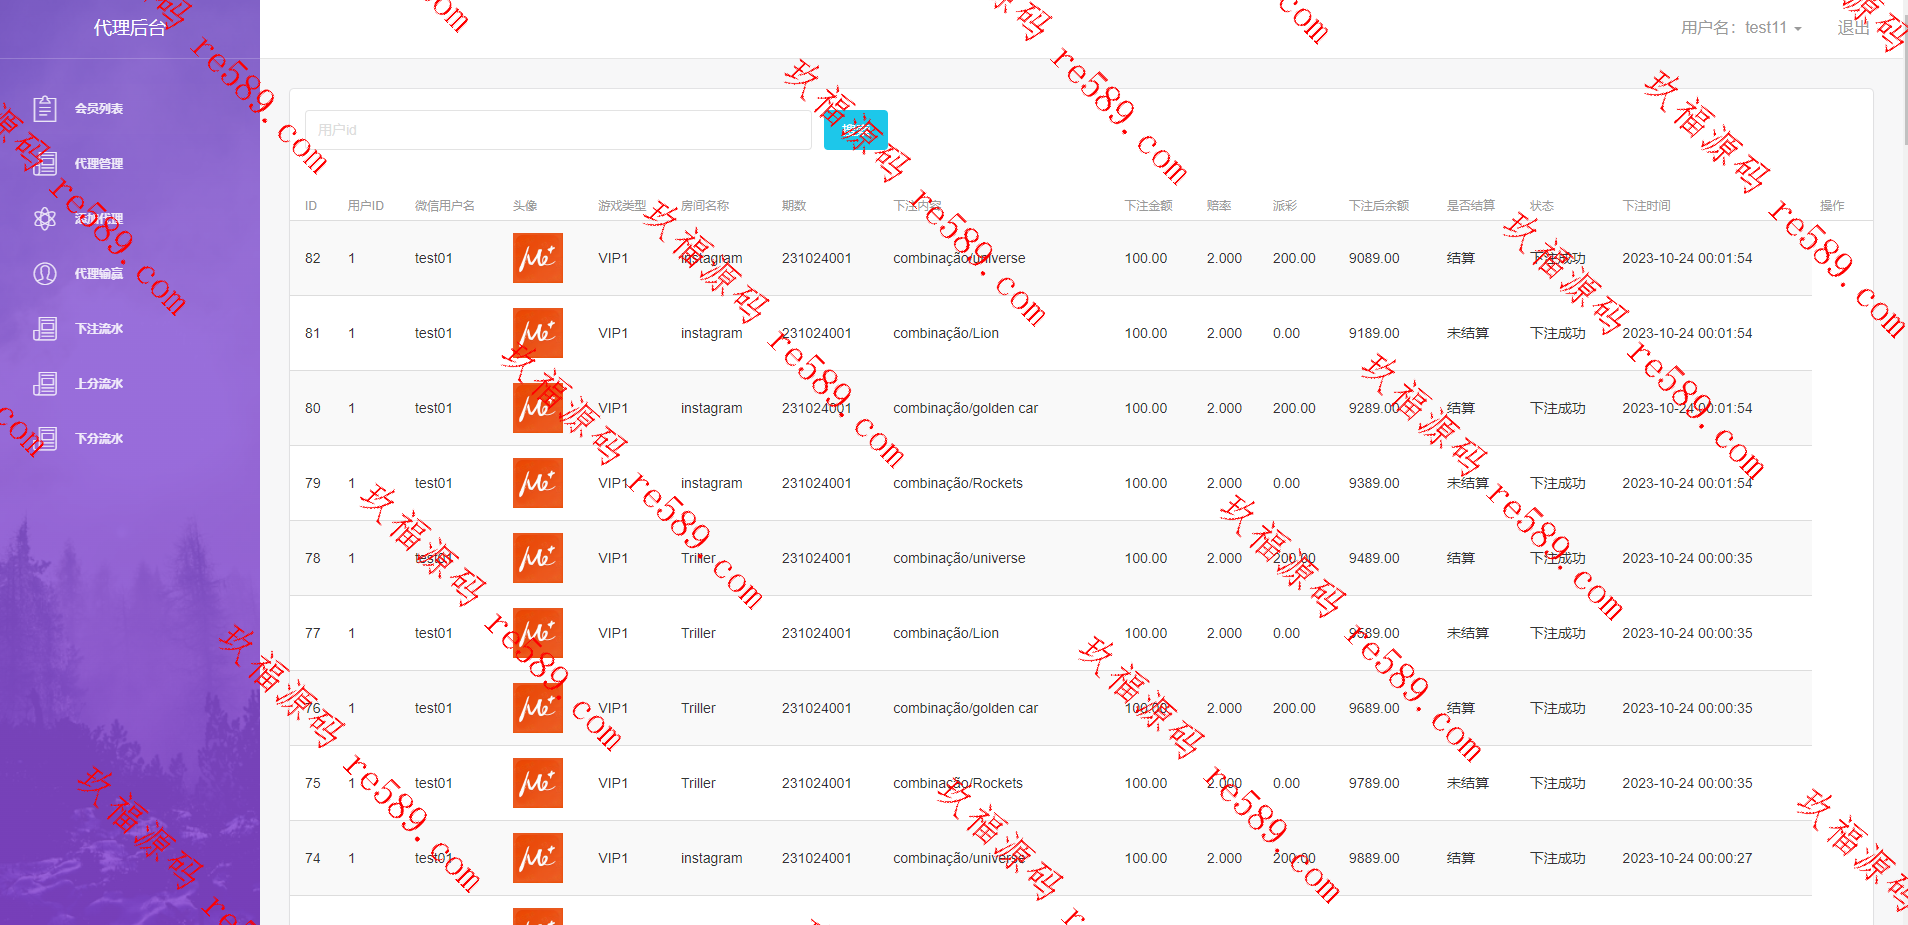Click the avatar thumbnail in row ID 77
This screenshot has width=1908, height=925.
click(538, 633)
